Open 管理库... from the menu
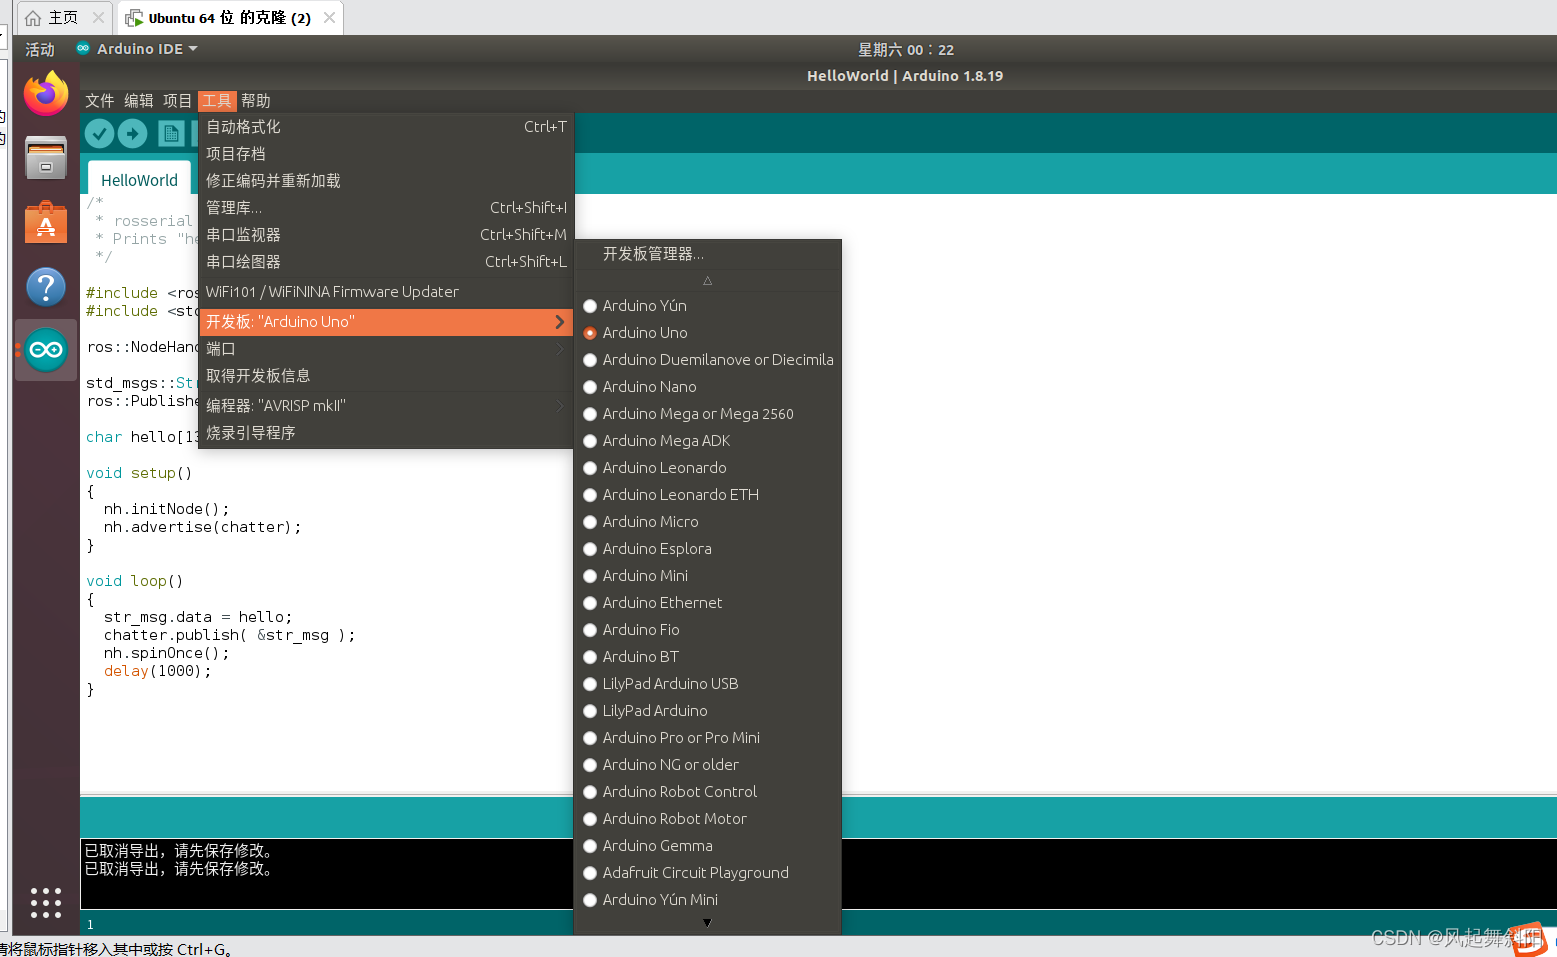The image size is (1557, 957). pos(386,208)
